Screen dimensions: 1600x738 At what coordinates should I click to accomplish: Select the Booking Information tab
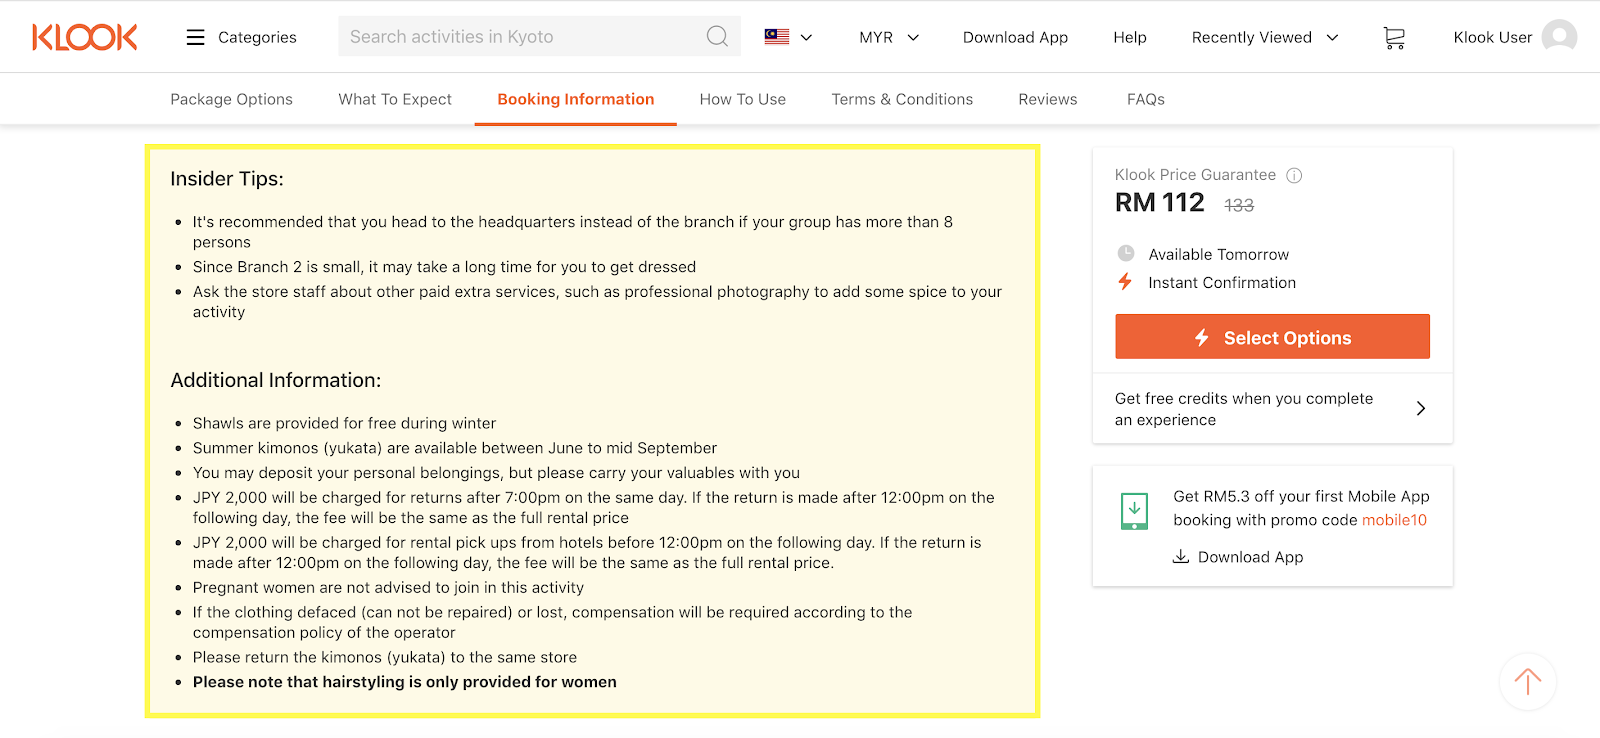tap(576, 99)
